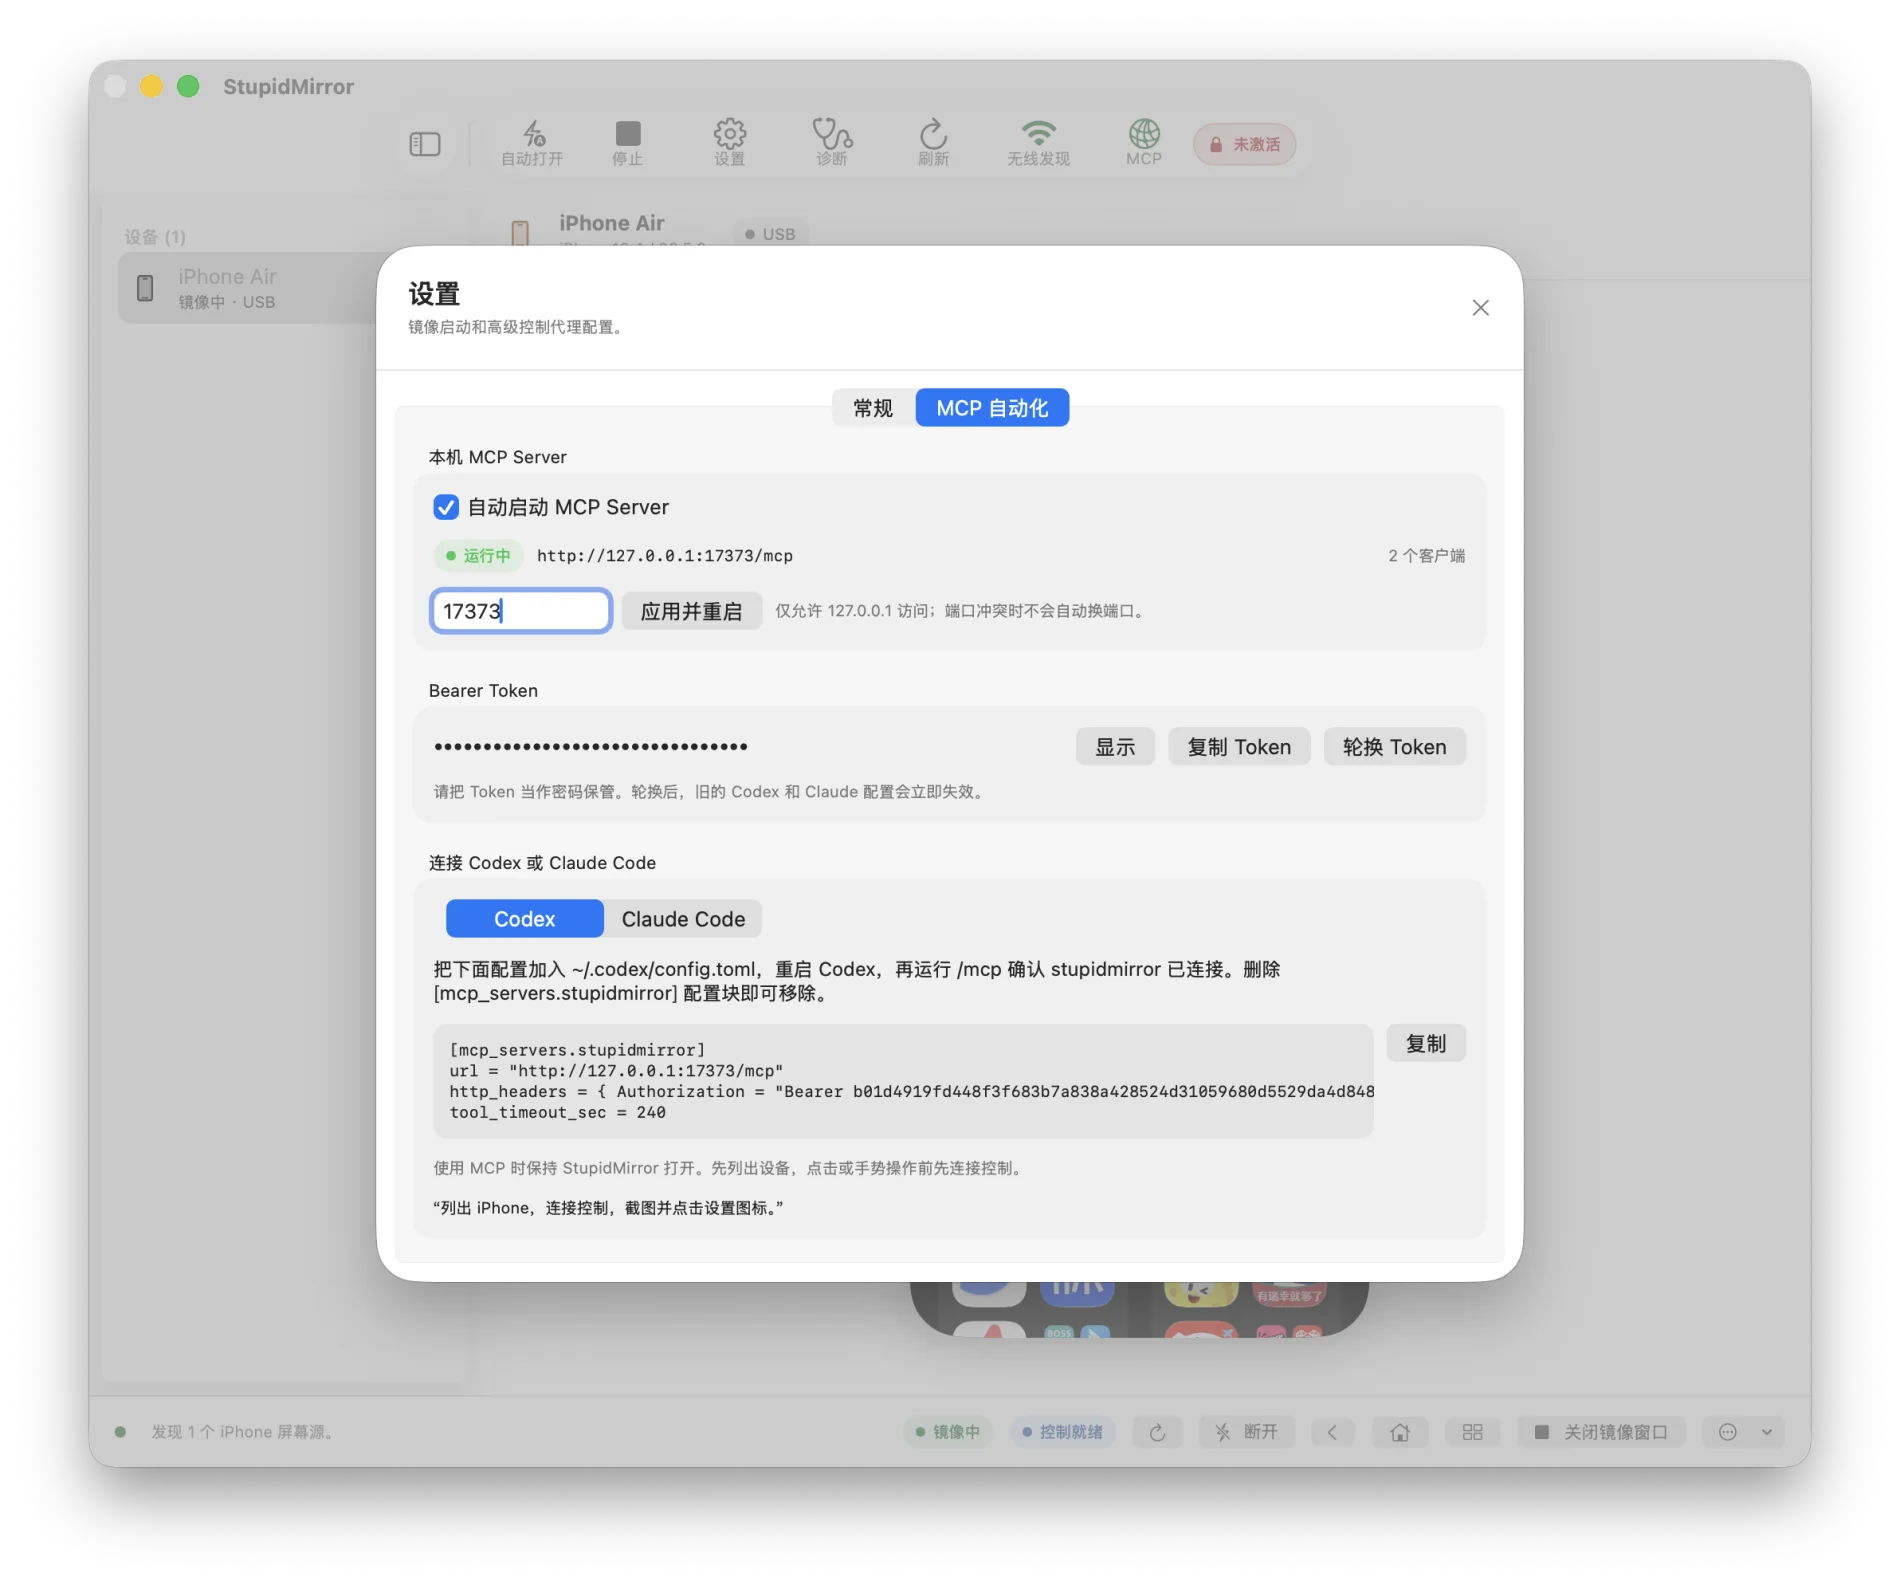
Task: Toggle the sidebar panel icon
Action: tap(425, 144)
